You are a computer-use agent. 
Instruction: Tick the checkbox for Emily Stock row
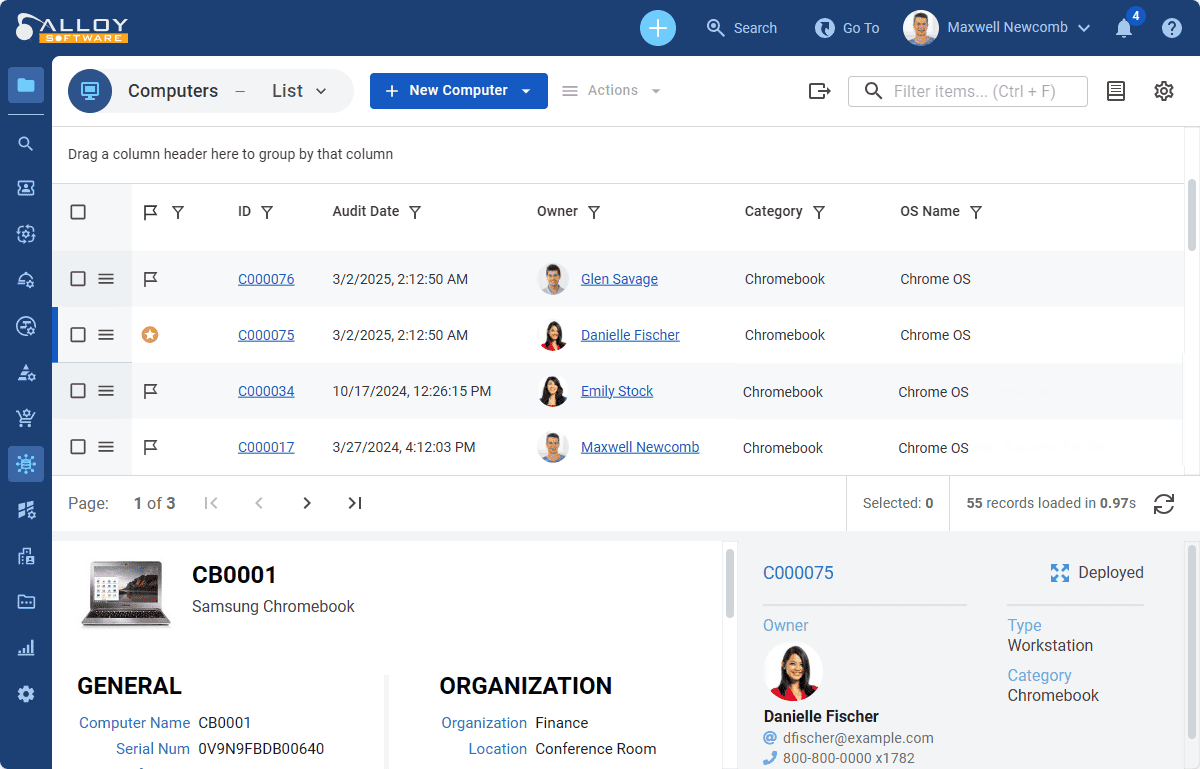pyautogui.click(x=78, y=391)
